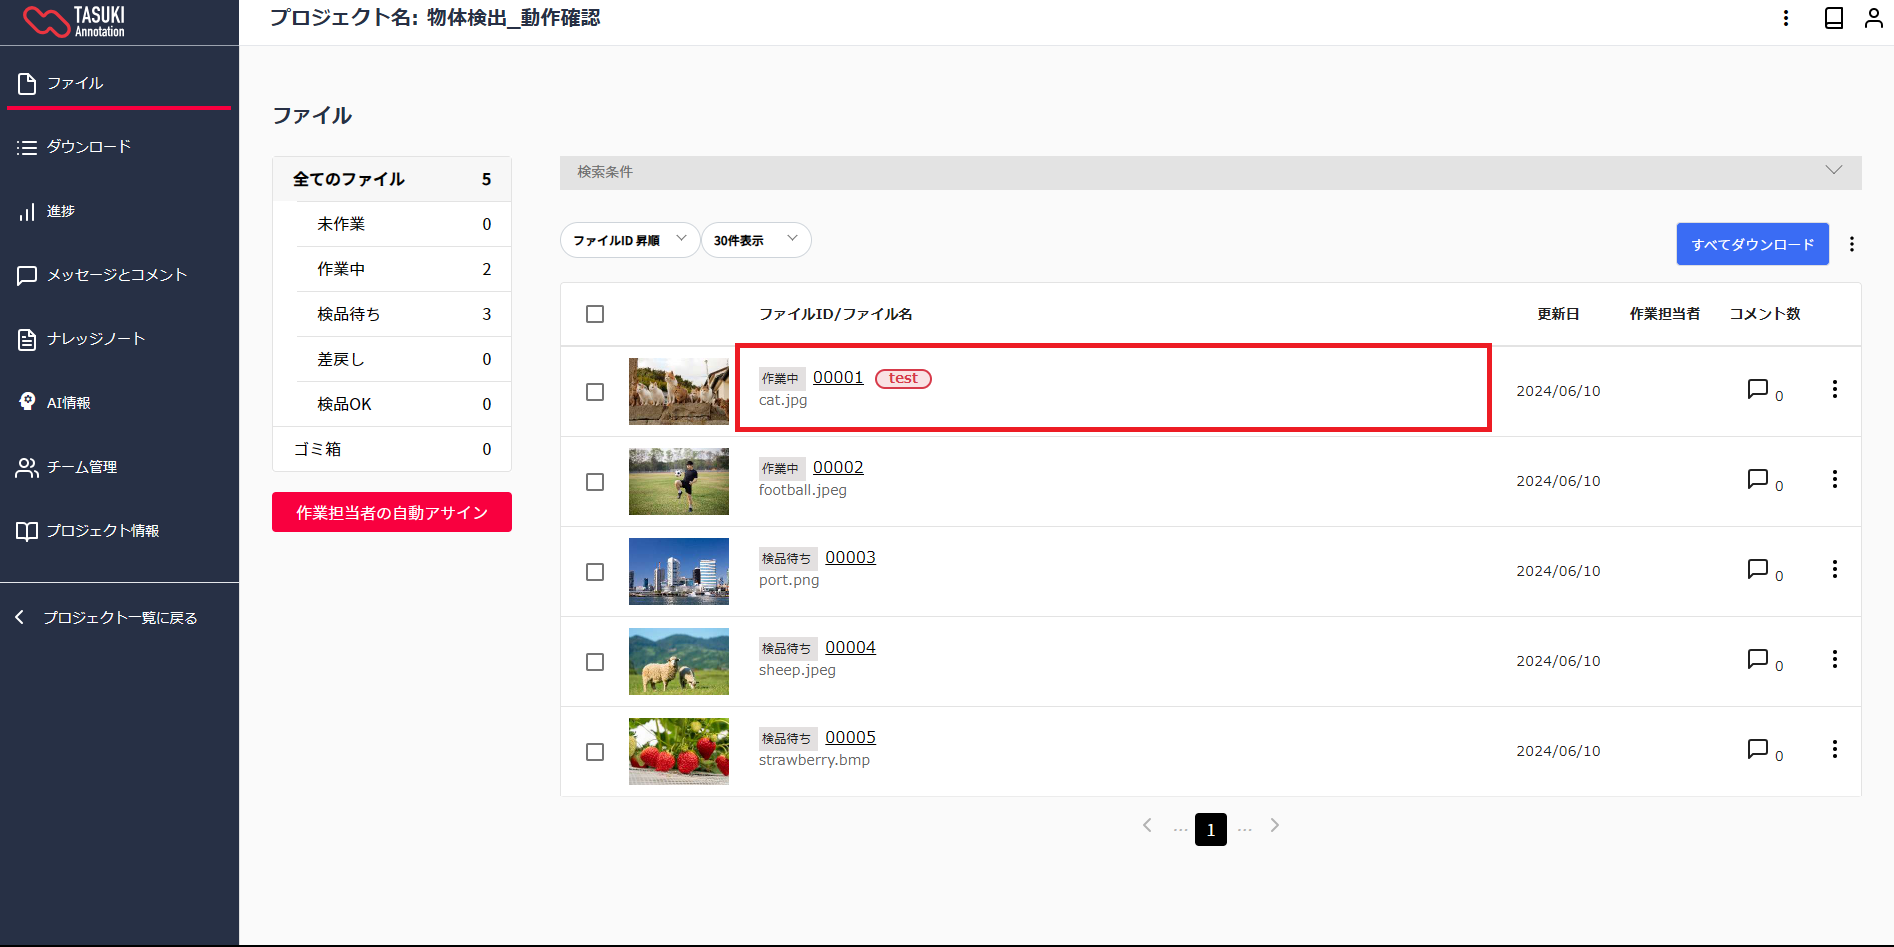
Task: Open comment icon for cat.jpg row
Action: point(1757,389)
